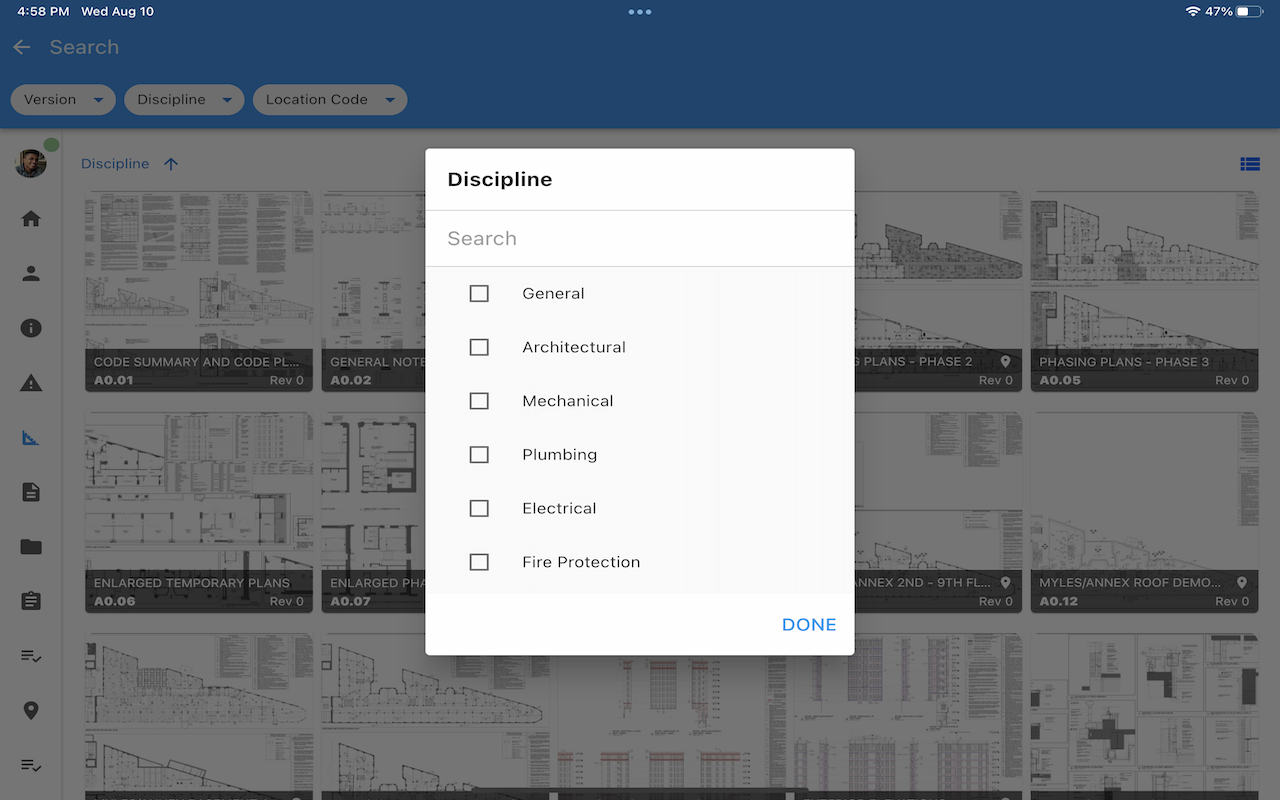
Task: Click the Discipline sort label
Action: point(115,164)
